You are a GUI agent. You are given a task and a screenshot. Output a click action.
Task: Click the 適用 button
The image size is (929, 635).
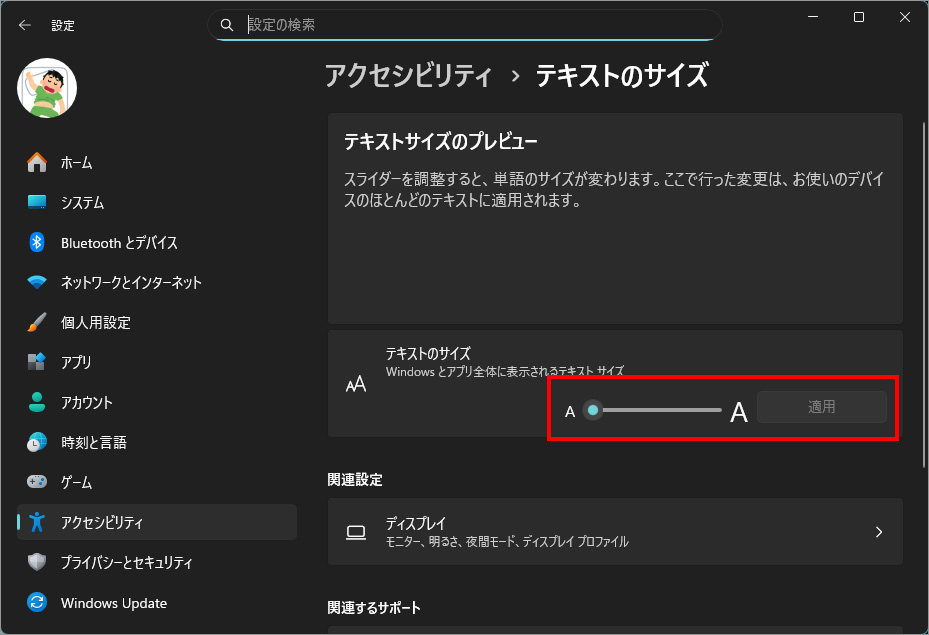tap(821, 407)
